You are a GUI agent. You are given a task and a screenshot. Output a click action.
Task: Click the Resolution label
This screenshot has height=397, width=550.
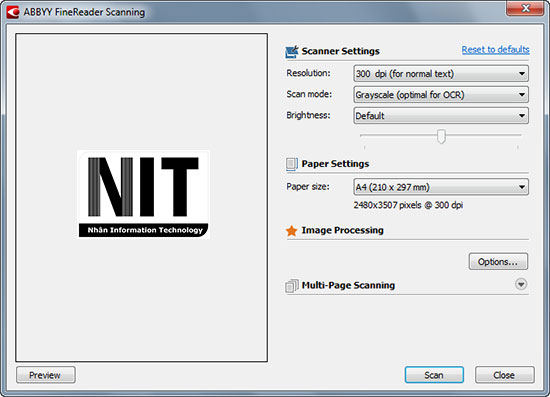[x=308, y=73]
